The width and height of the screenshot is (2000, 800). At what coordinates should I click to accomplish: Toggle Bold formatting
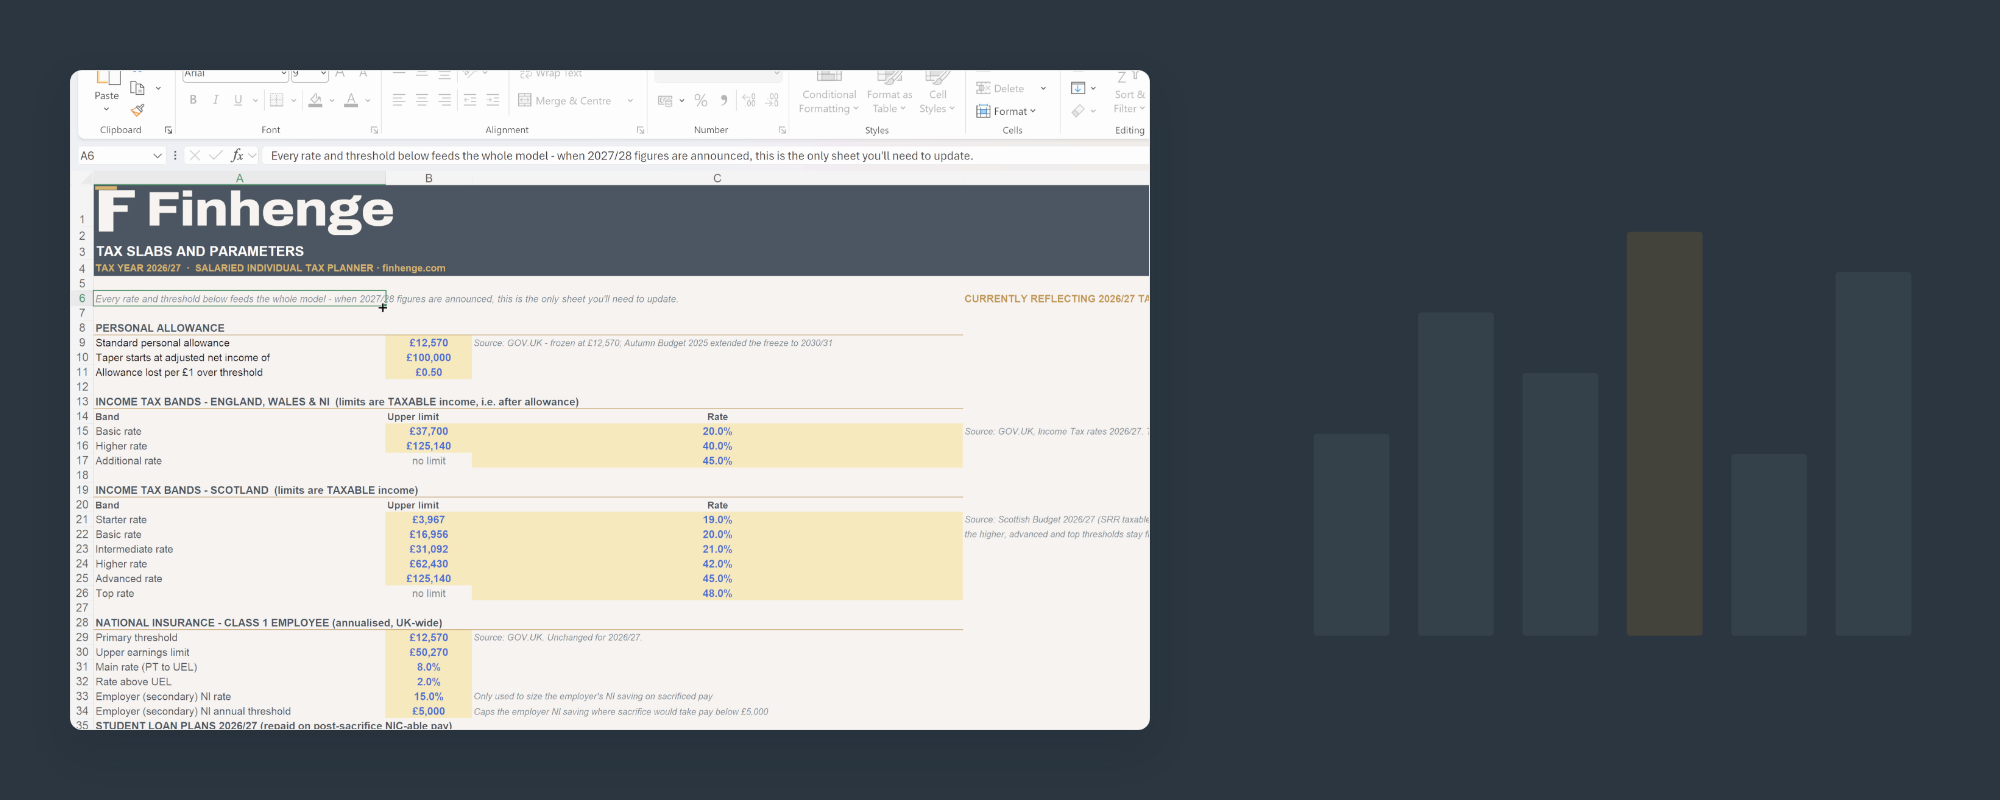[x=193, y=100]
